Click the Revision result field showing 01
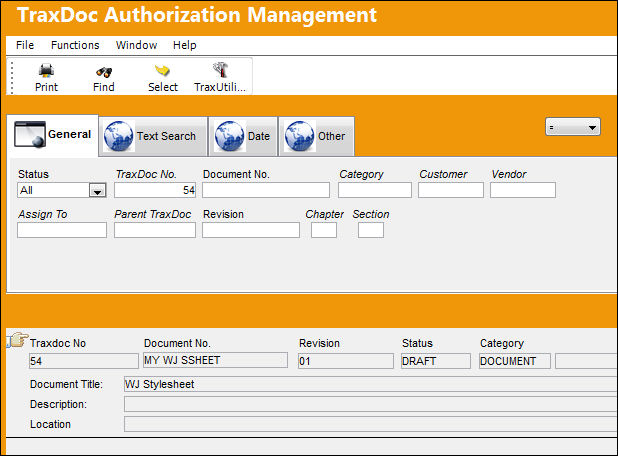The width and height of the screenshot is (618, 456). 346,361
